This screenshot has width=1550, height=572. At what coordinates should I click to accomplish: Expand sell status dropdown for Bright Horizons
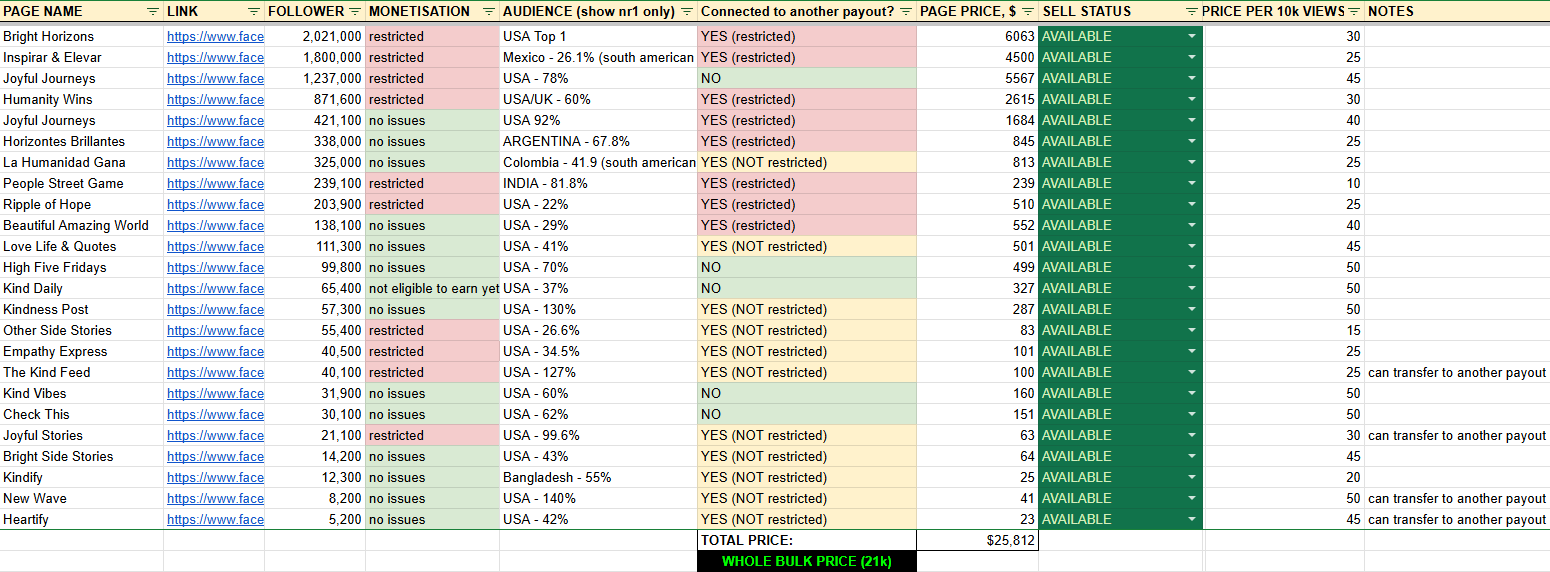click(x=1191, y=36)
